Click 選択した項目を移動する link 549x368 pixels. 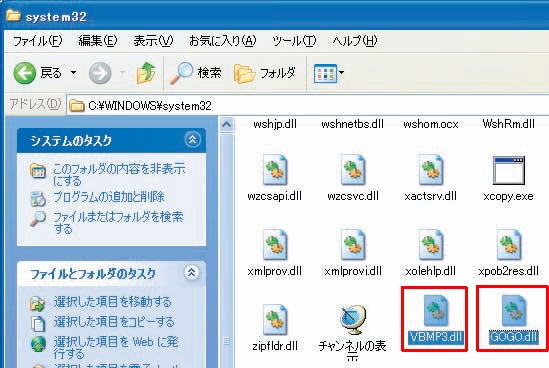112,302
